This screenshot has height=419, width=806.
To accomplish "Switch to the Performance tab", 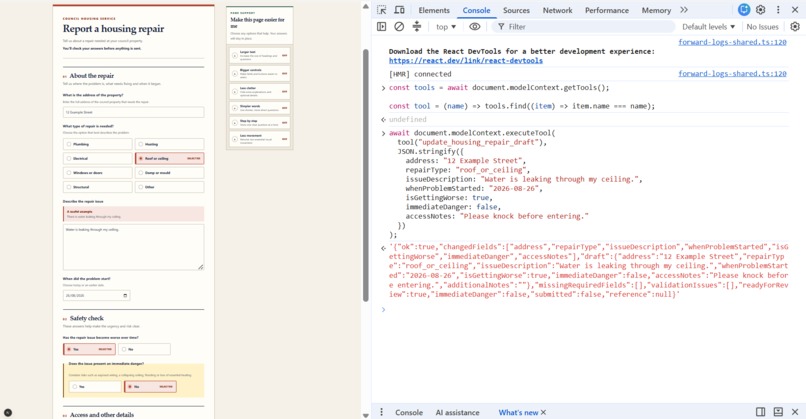I will (607, 10).
